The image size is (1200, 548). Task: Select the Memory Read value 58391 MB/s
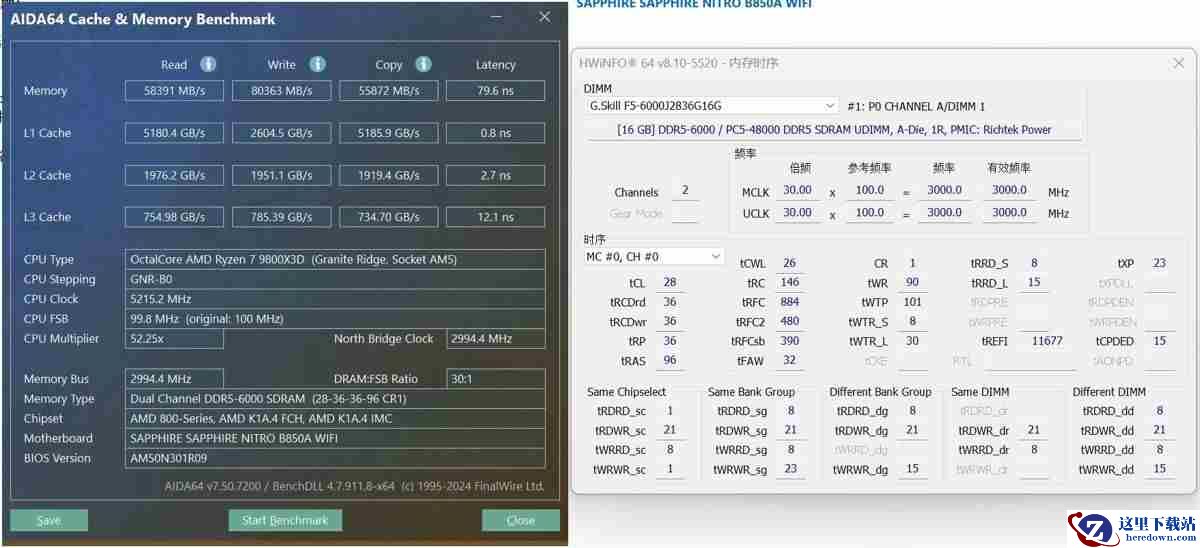(x=174, y=91)
